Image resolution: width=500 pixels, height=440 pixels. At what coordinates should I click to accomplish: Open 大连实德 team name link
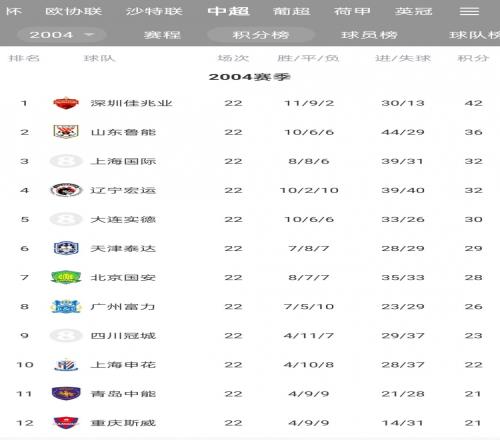coord(123,219)
